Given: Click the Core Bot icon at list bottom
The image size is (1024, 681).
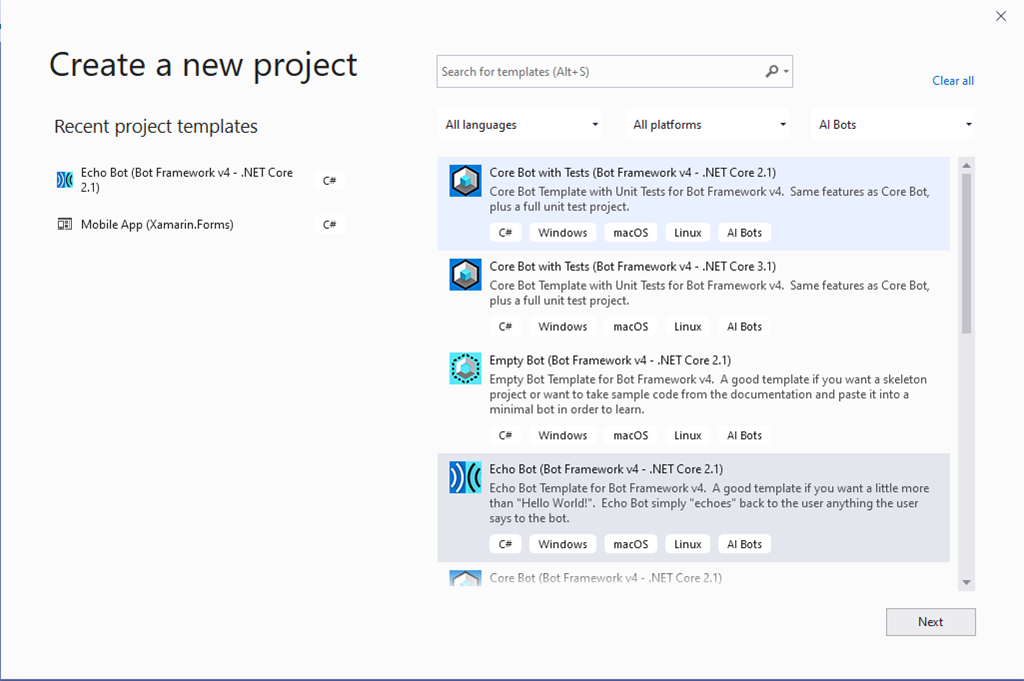Looking at the screenshot, I should (464, 578).
